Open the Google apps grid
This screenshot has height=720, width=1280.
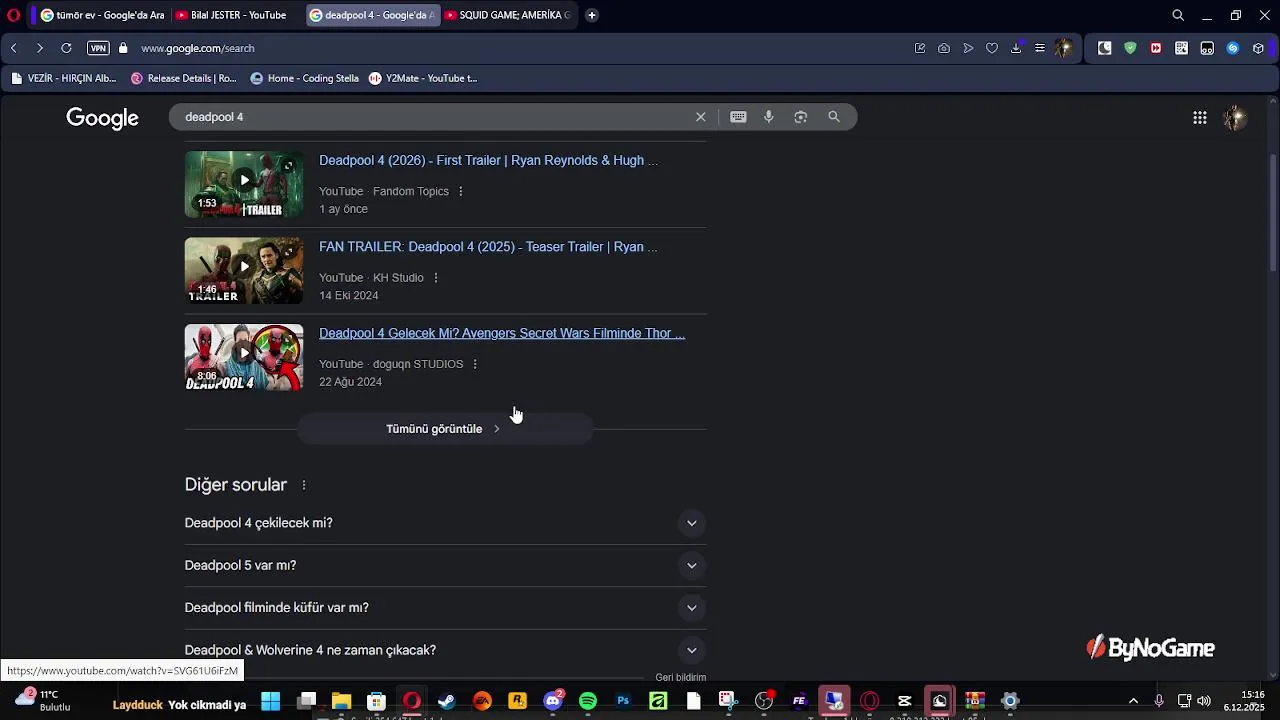pyautogui.click(x=1200, y=118)
